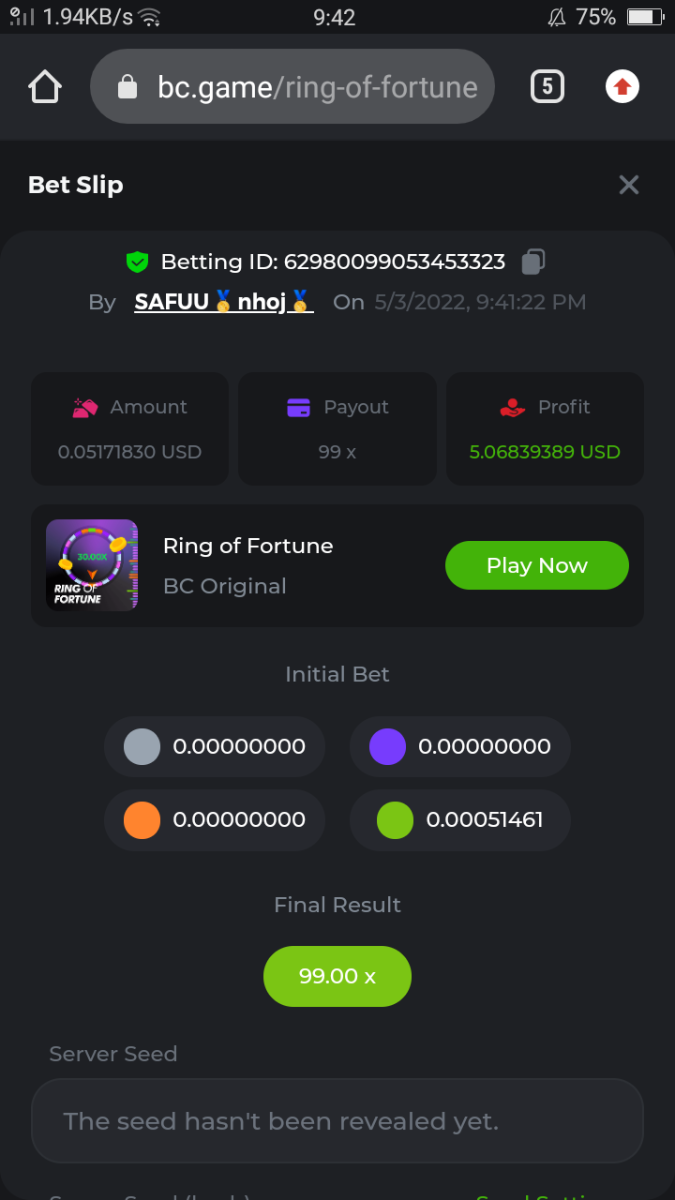This screenshot has height=1200, width=675.
Task: Copy the Betting ID using the copy icon
Action: (x=533, y=262)
